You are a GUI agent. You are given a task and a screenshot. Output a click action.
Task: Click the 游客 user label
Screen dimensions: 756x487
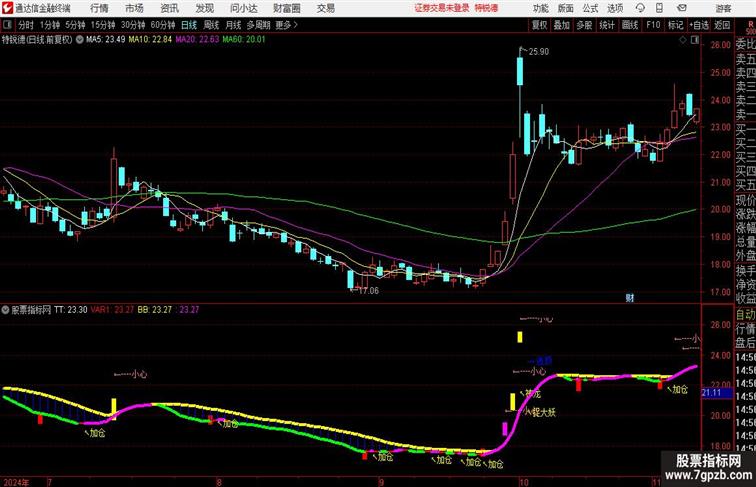coord(723,8)
